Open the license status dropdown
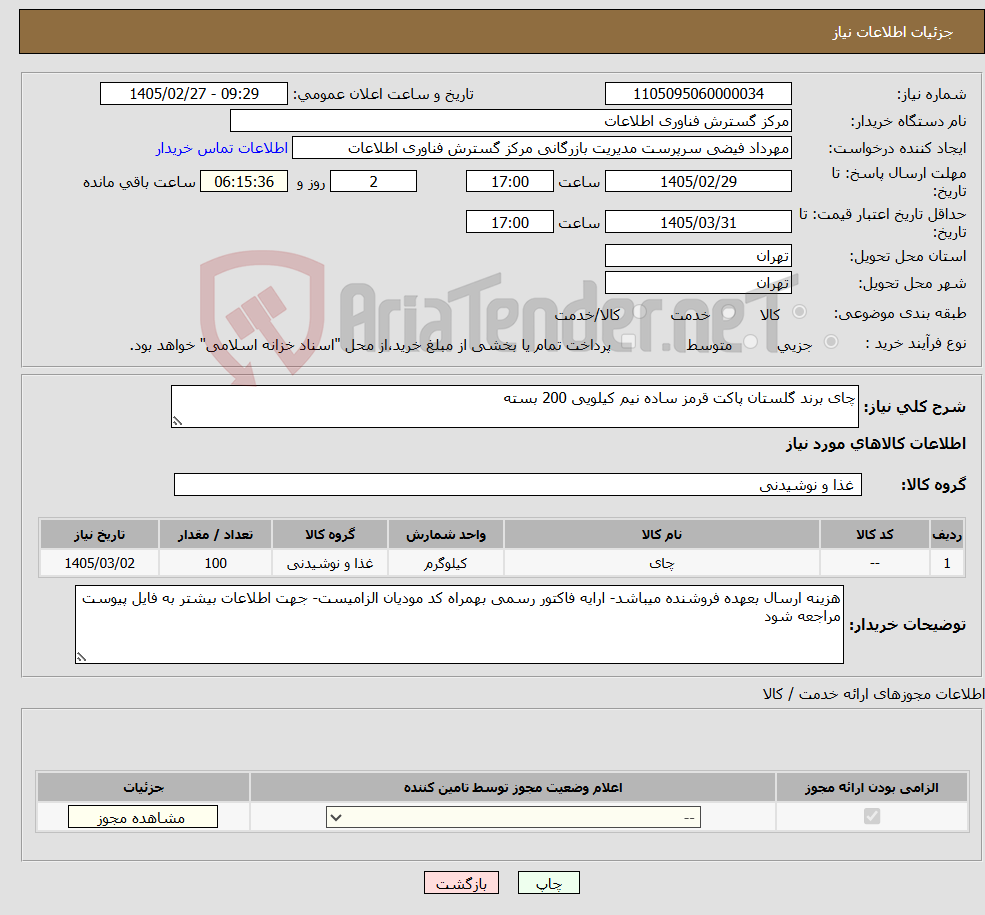The image size is (985, 915). click(x=513, y=817)
